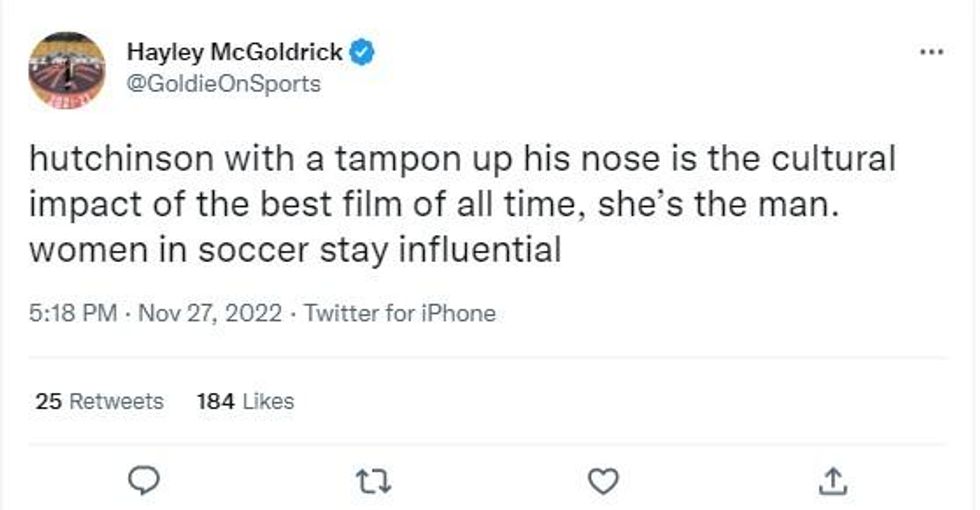Open the three-dot more options menu
980x510 pixels.
931,51
